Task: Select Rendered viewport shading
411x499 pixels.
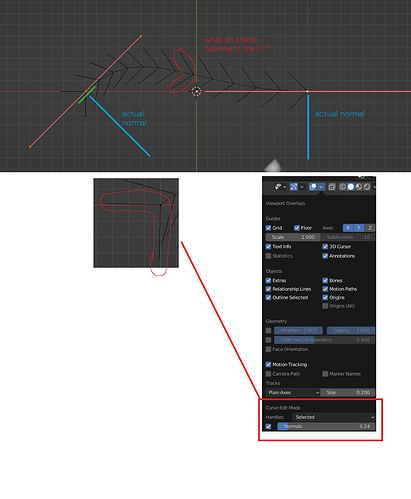Action: point(367,187)
